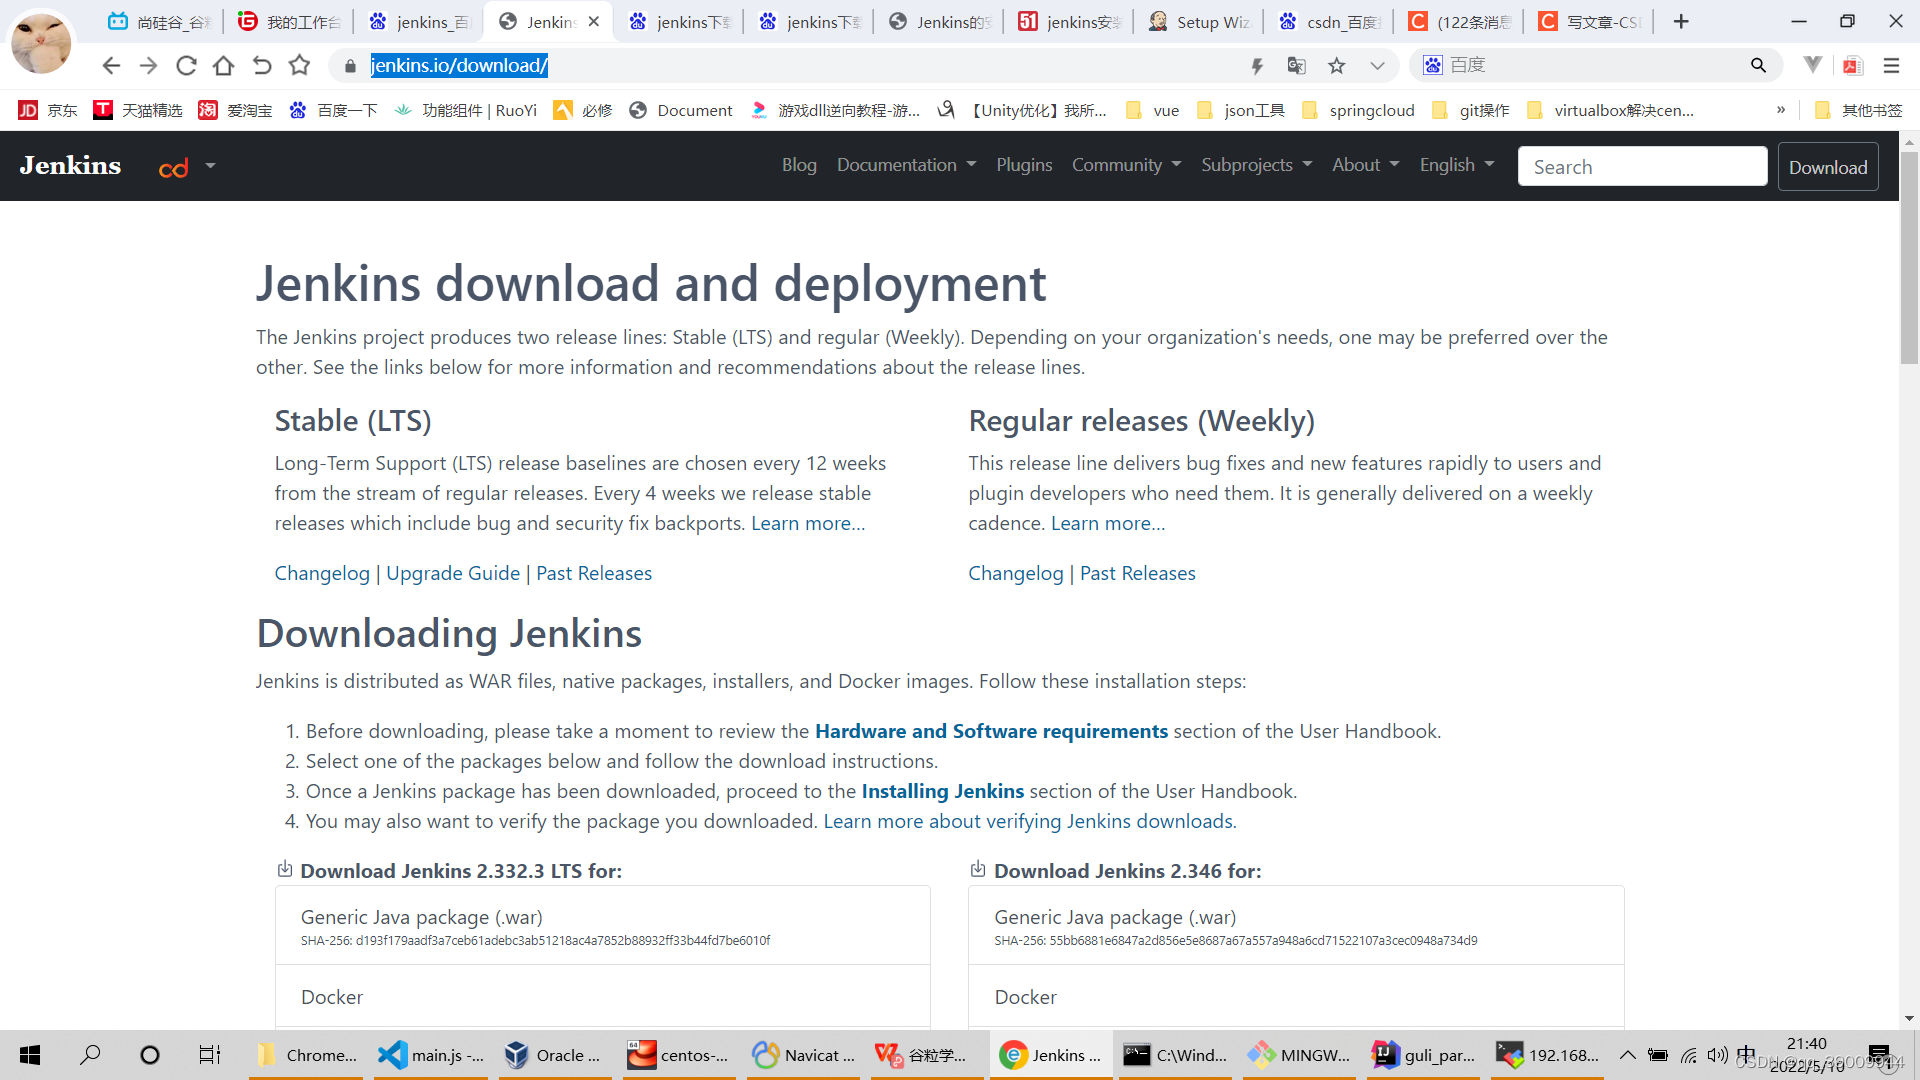Click the translate page icon in address bar
Screen dimensions: 1920x1080
tap(1297, 66)
